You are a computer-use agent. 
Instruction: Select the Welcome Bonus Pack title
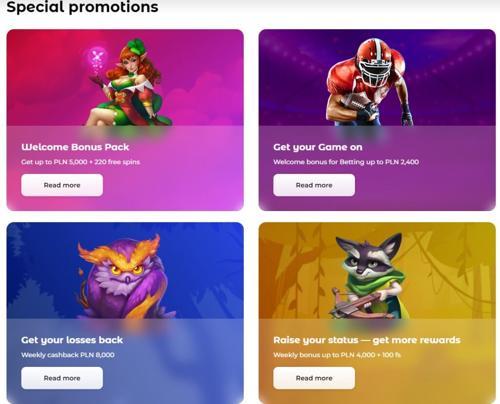coord(75,147)
